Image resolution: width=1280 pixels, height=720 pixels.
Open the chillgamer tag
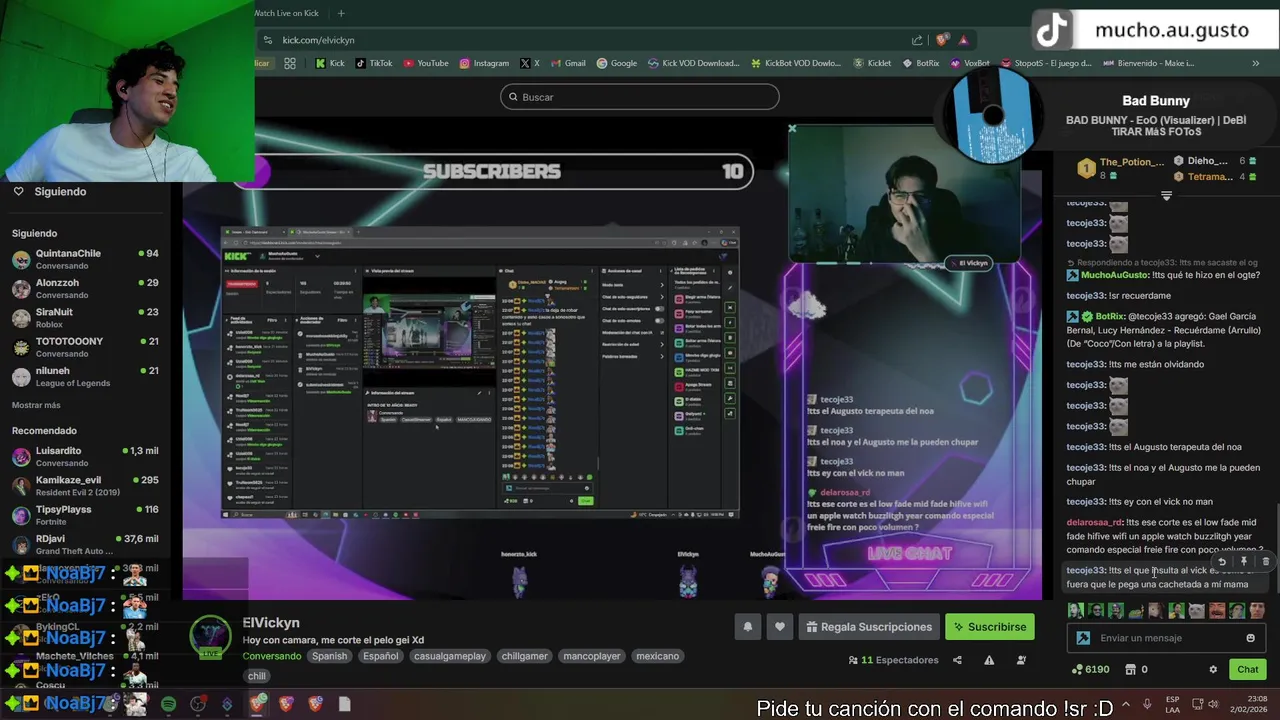(524, 656)
